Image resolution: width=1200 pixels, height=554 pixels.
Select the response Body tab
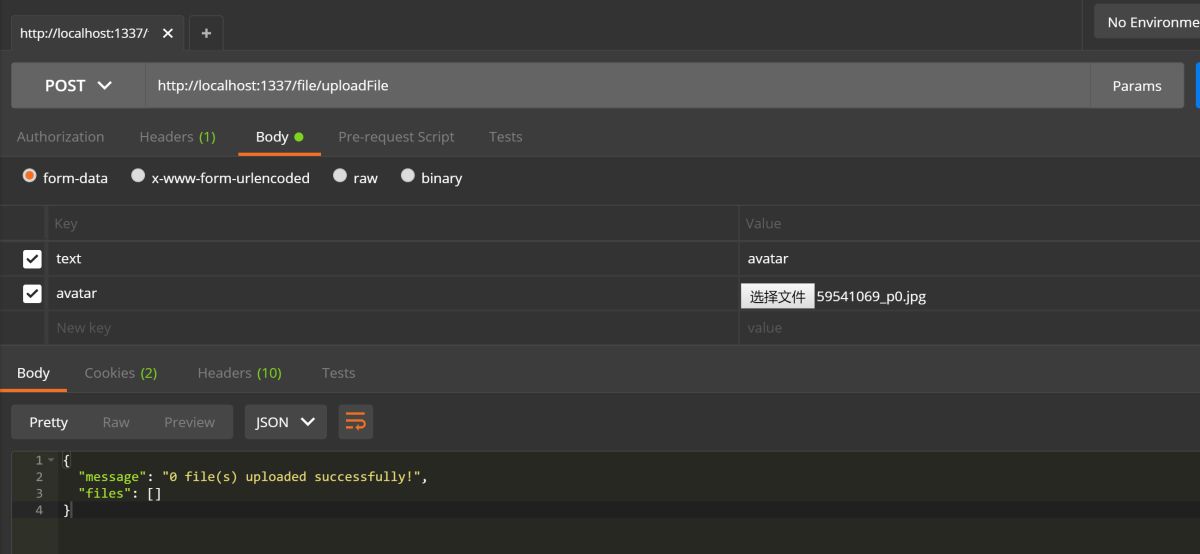pyautogui.click(x=33, y=373)
